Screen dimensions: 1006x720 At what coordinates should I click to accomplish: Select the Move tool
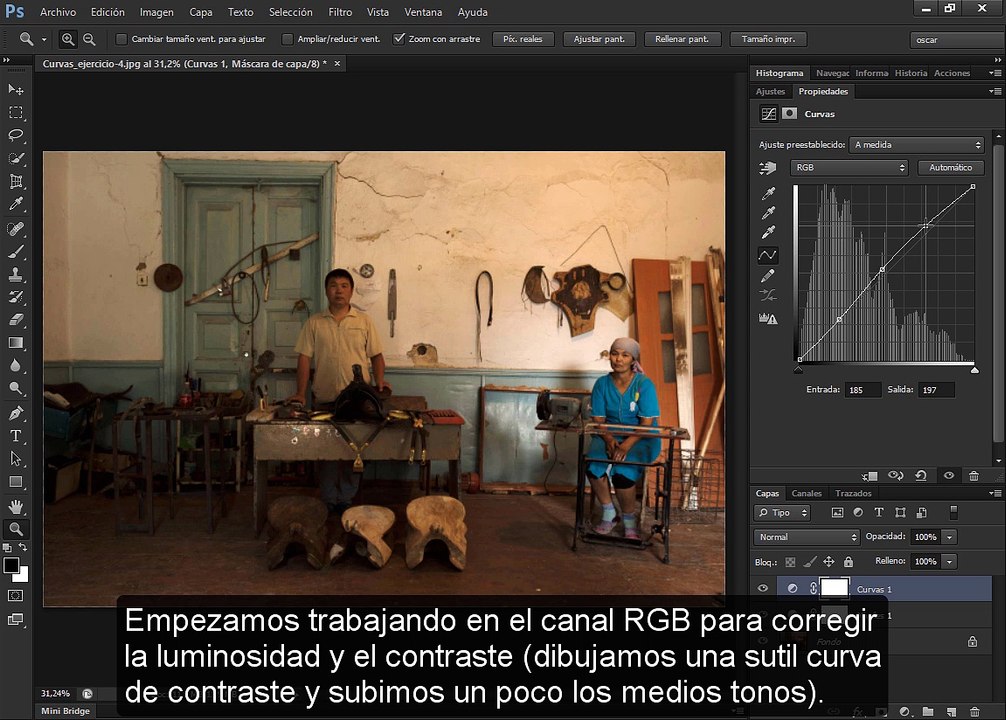pyautogui.click(x=15, y=89)
